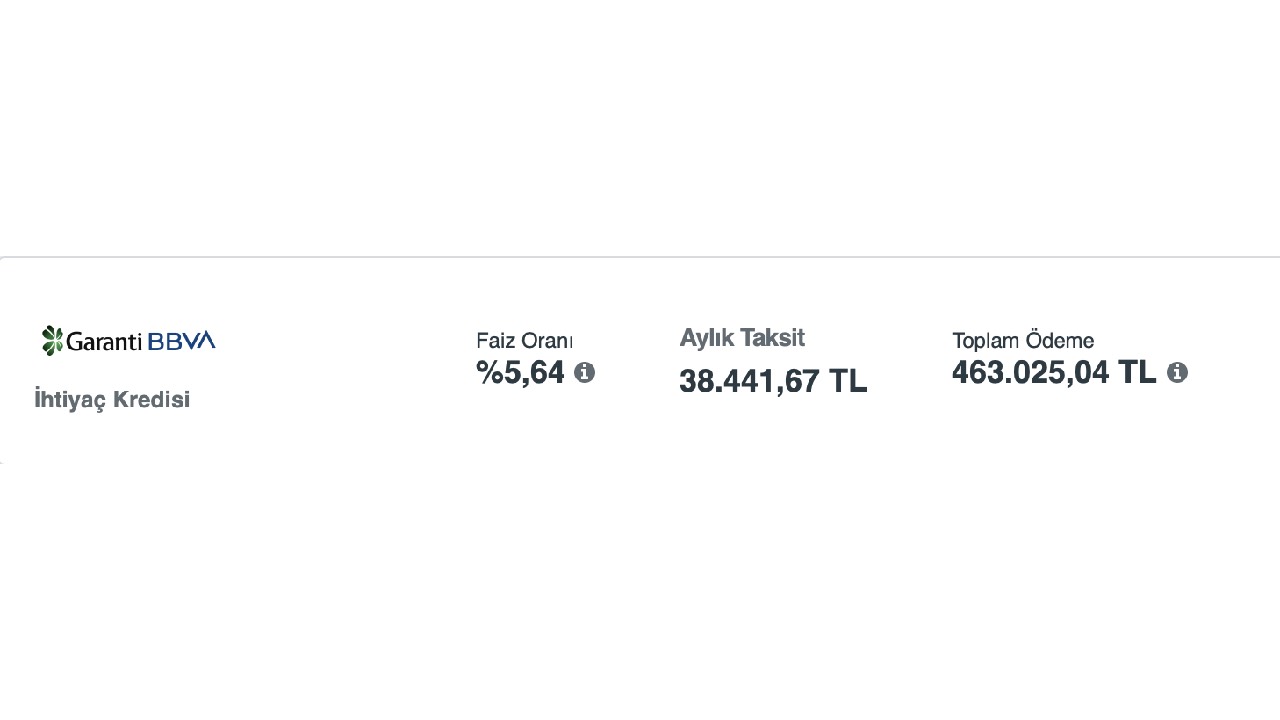1280x720 pixels.
Task: Click the percent sign before 5,64
Action: pos(489,372)
